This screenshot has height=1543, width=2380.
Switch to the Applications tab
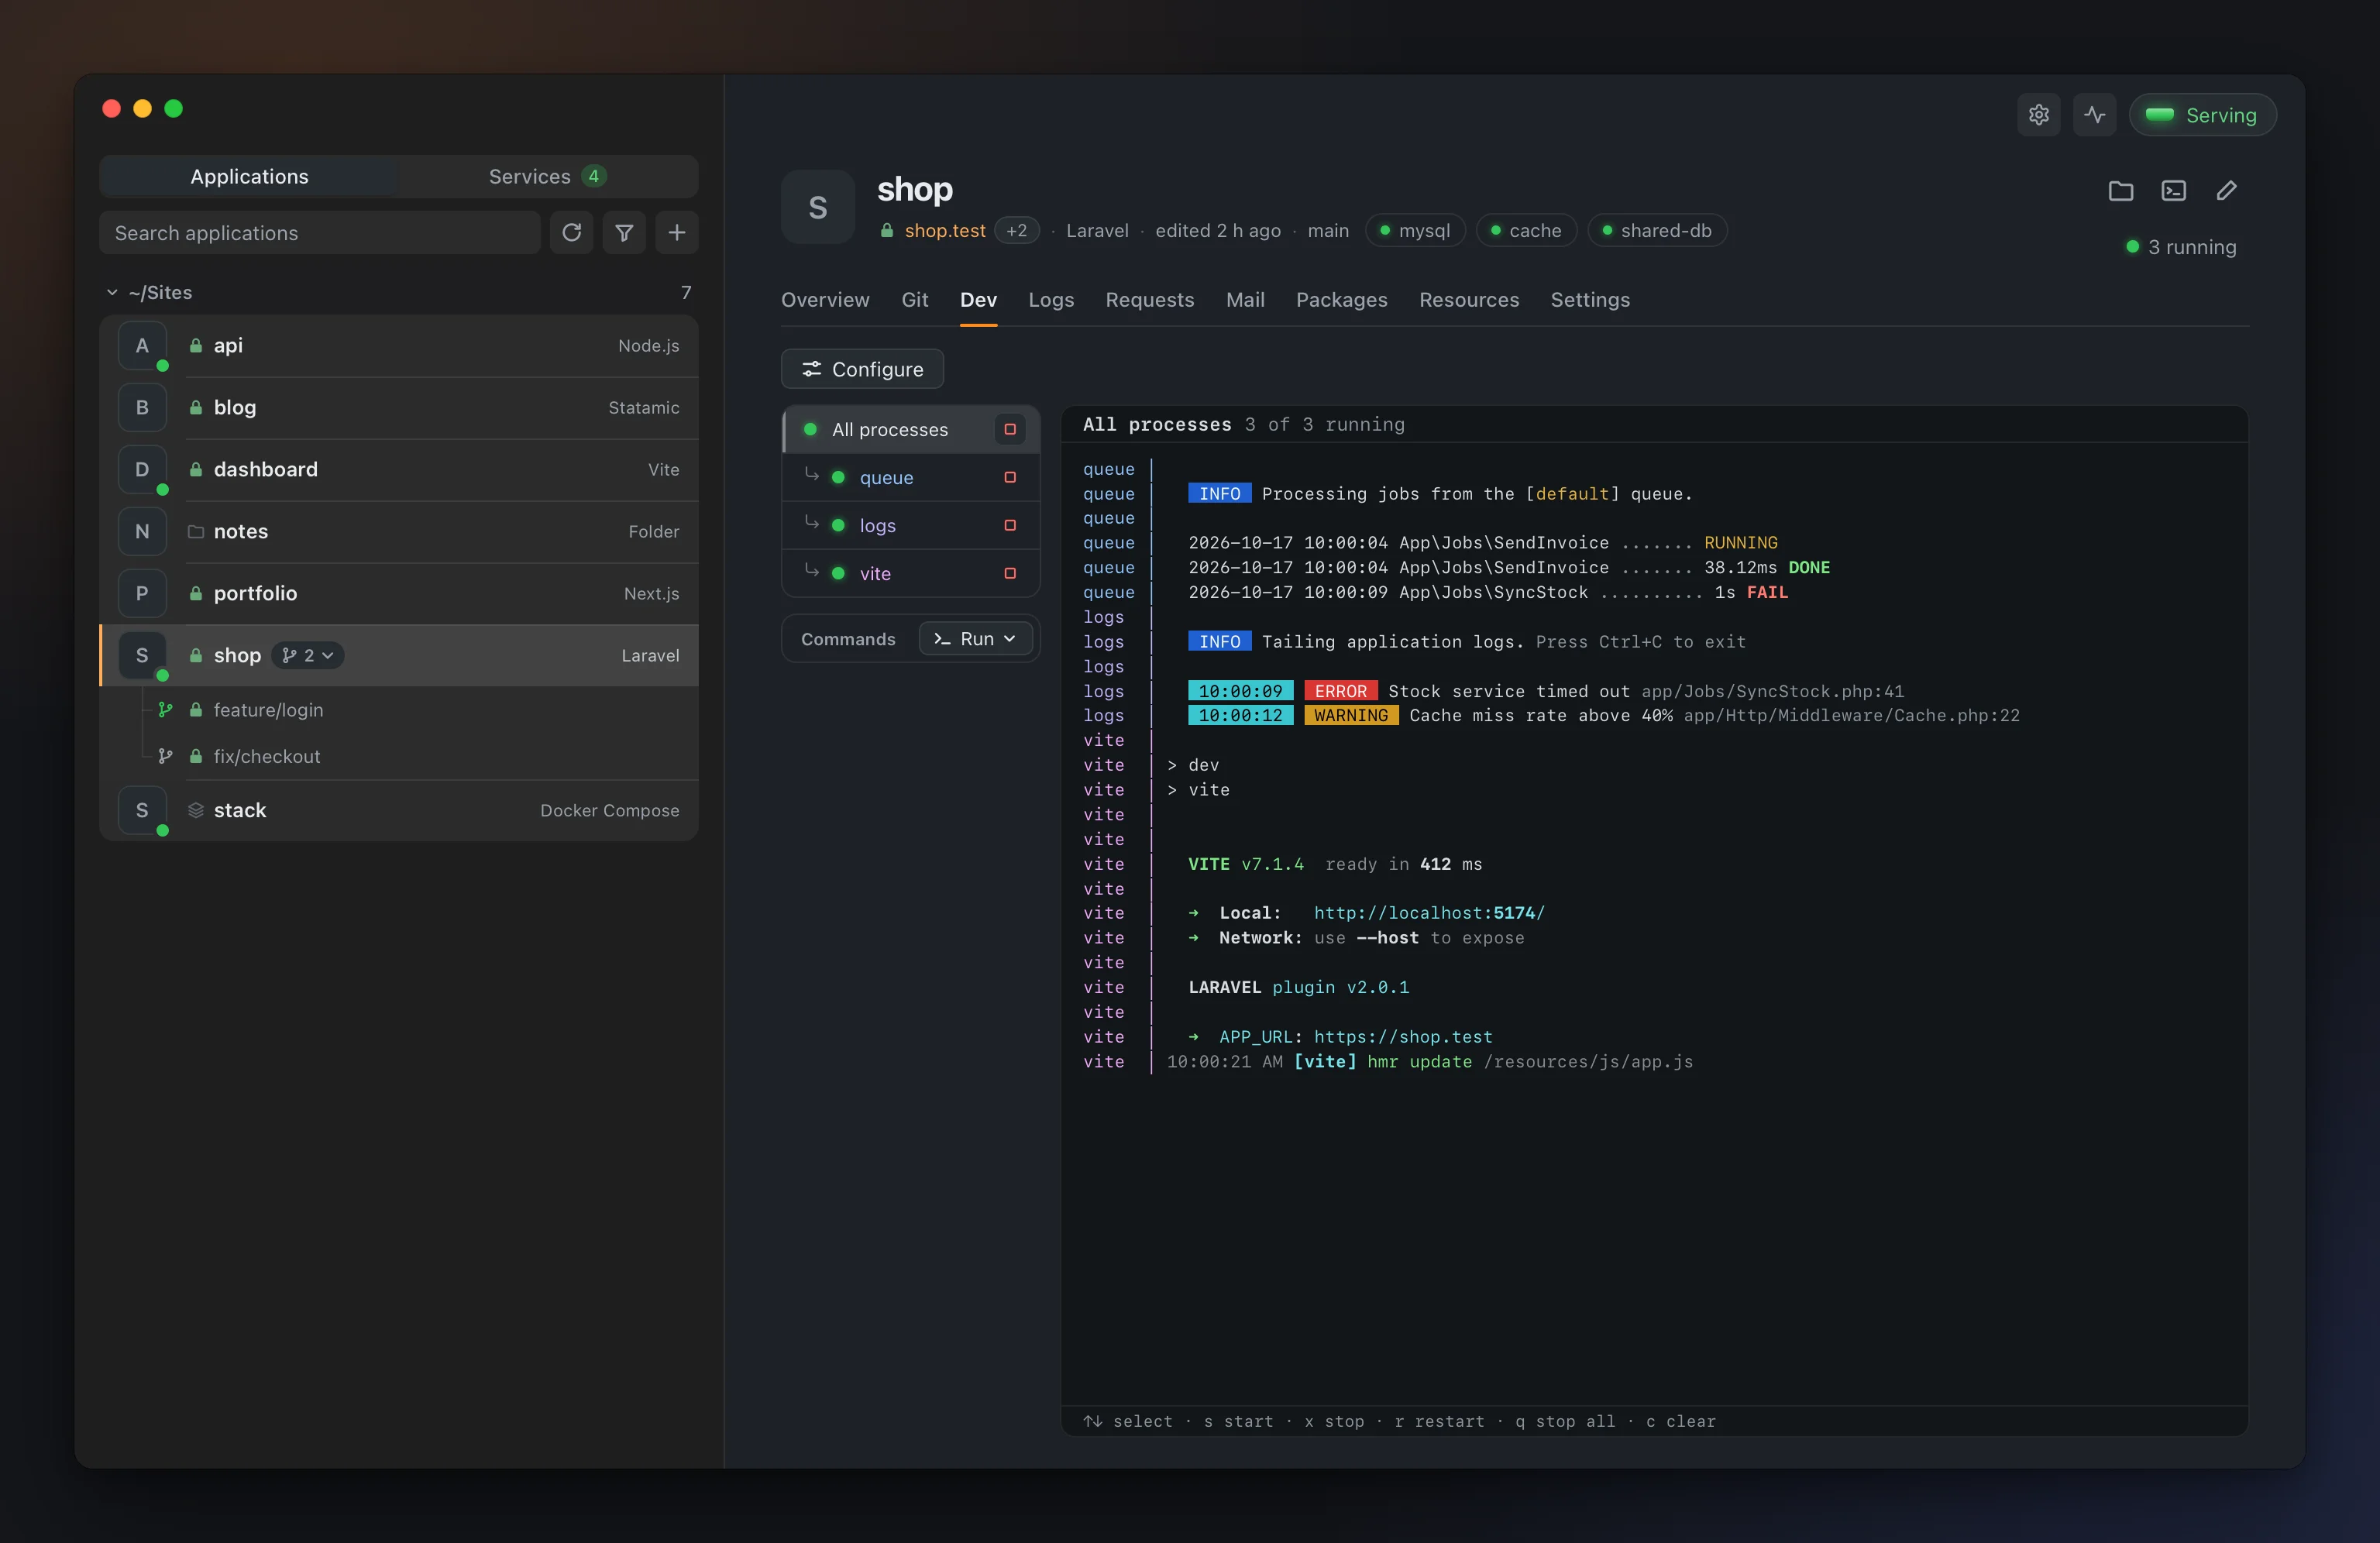(x=249, y=177)
